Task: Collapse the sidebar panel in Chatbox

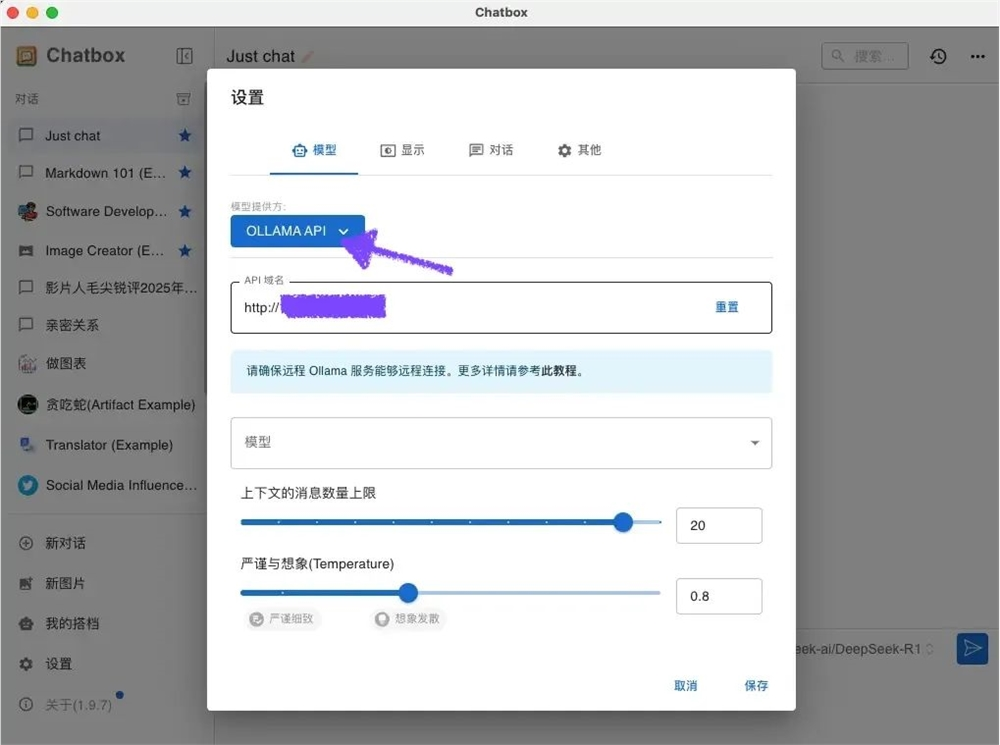Action: pos(185,56)
